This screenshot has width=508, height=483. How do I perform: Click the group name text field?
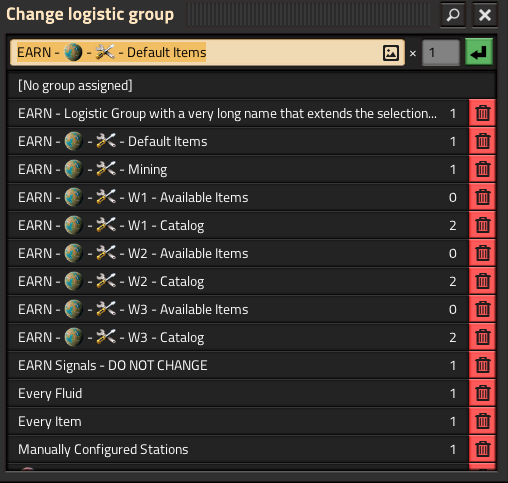coord(207,52)
